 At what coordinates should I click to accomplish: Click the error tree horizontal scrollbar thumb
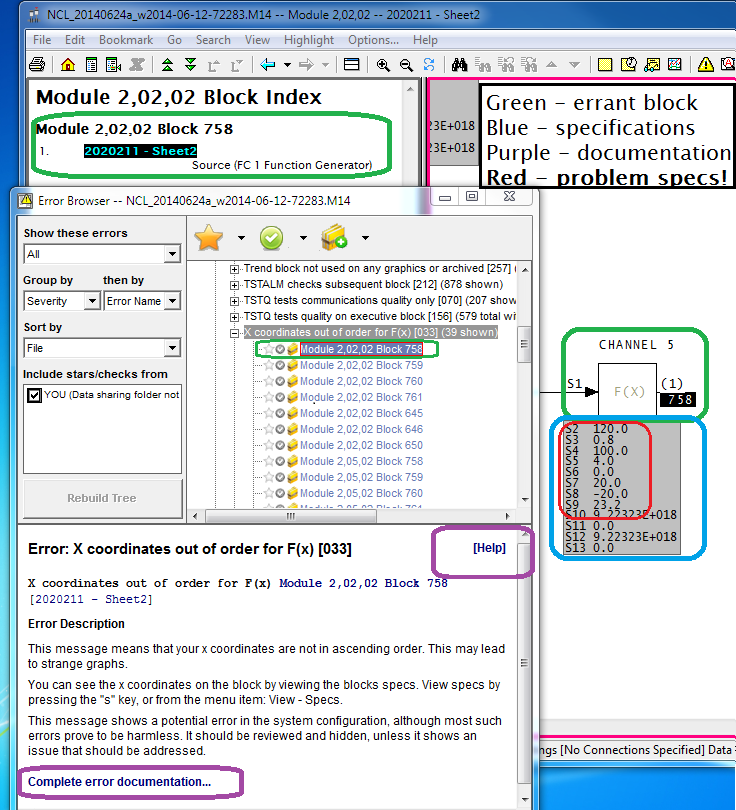(x=290, y=516)
